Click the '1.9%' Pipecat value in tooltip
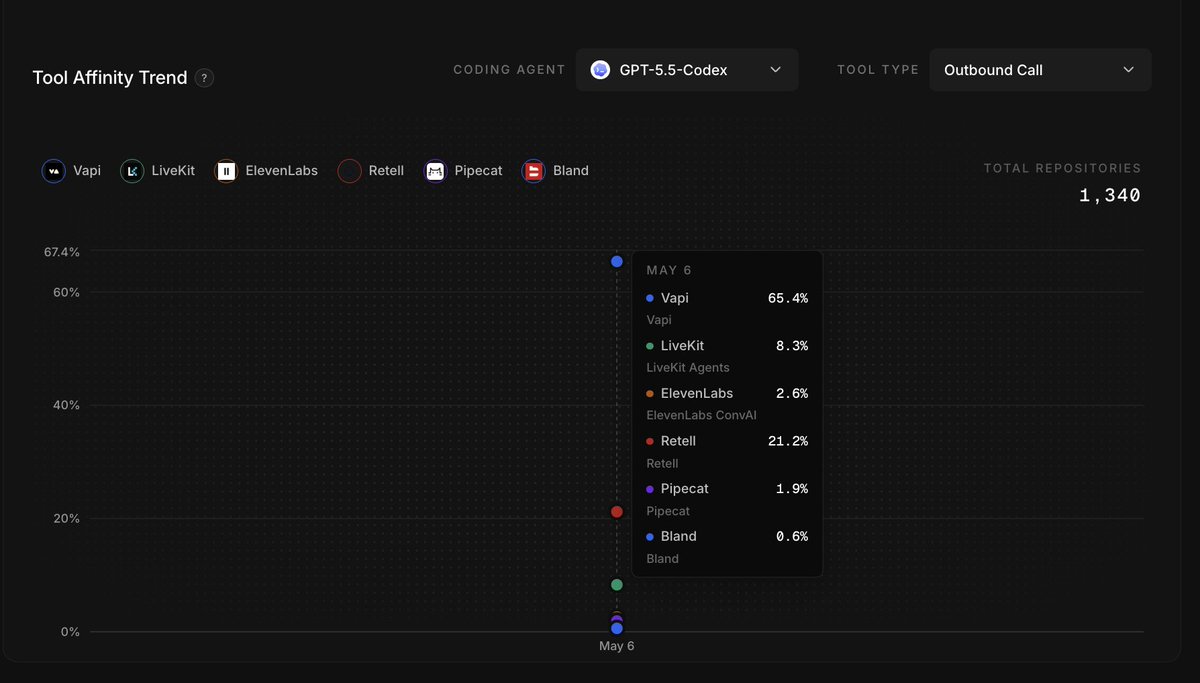Viewport: 1200px width, 683px height. tap(792, 489)
